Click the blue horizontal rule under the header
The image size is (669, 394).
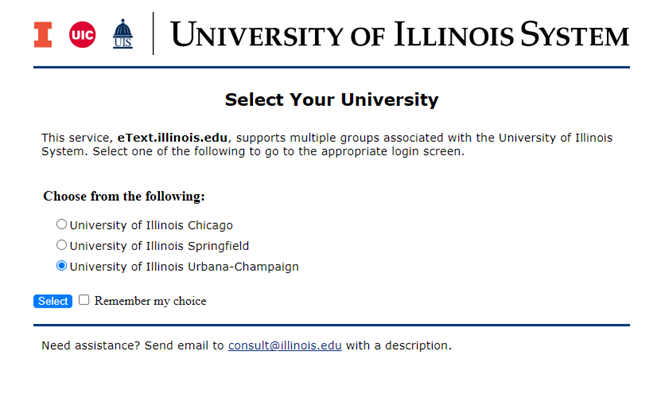coord(332,67)
